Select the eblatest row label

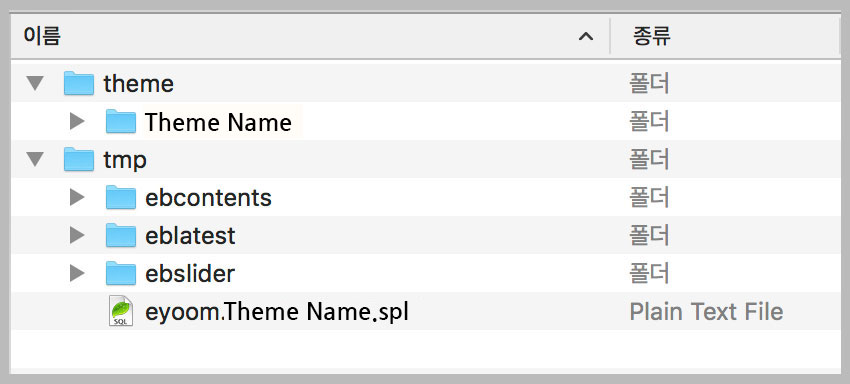point(190,236)
